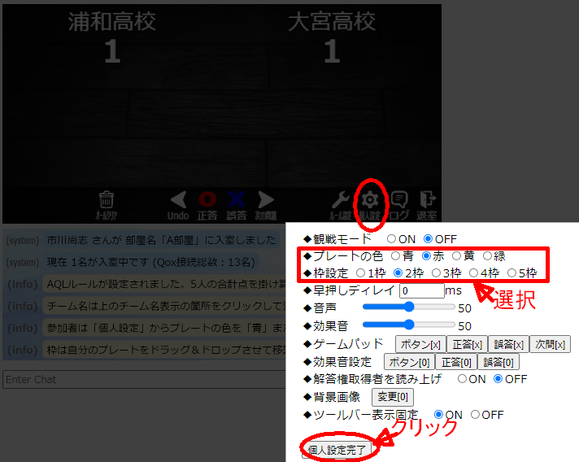Click the all-clear trash can icon

coord(107,200)
